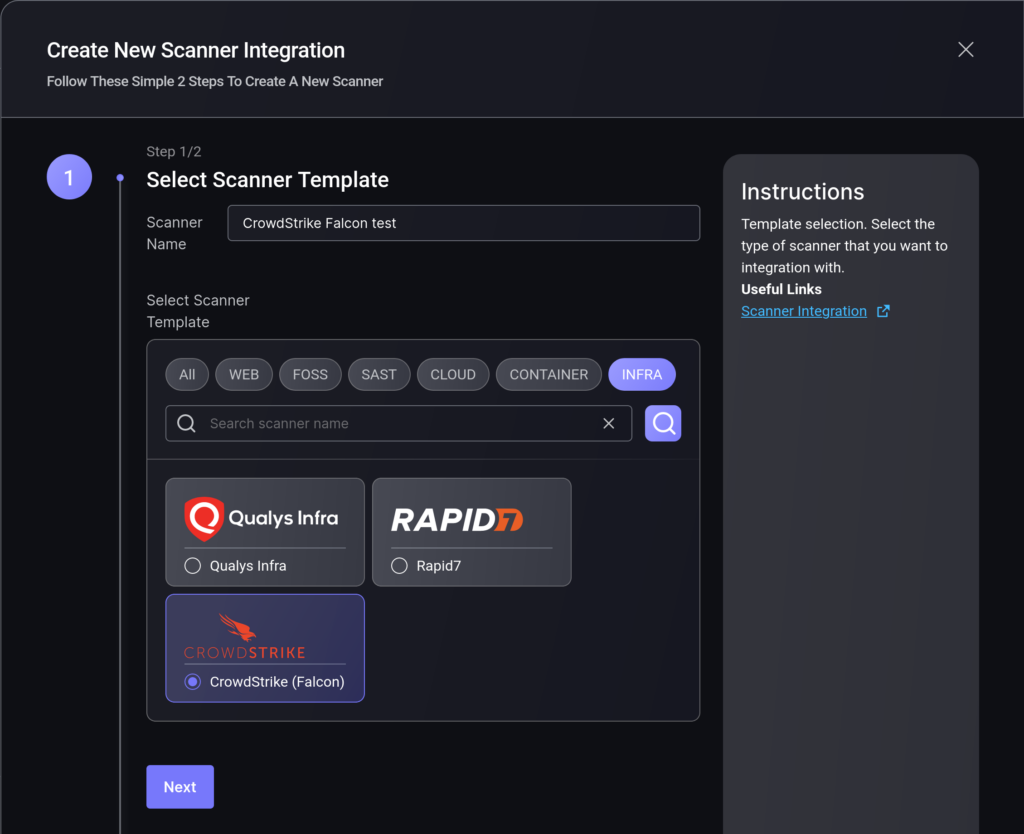Click the Scanner Name input field

tap(463, 223)
